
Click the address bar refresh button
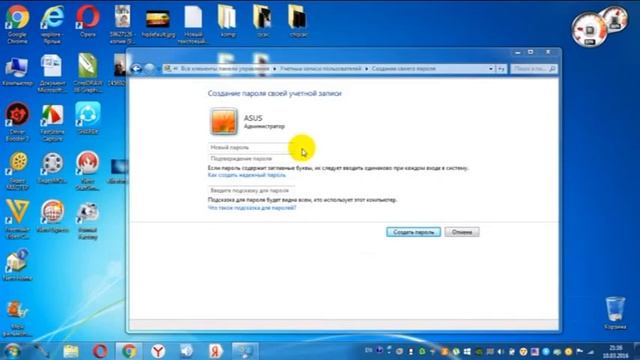click(x=501, y=69)
